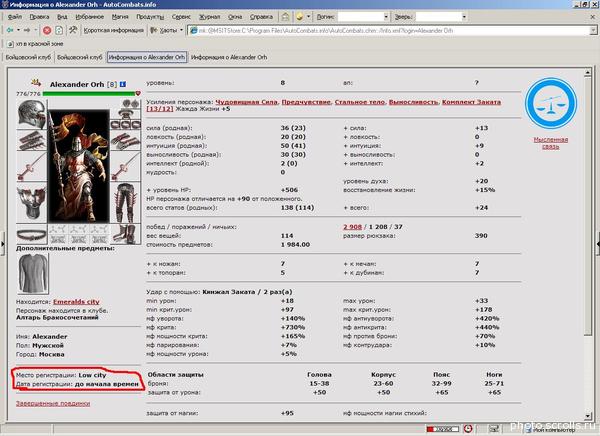Click the left side panel collapse handle
The width and height of the screenshot is (600, 436).
2,243
